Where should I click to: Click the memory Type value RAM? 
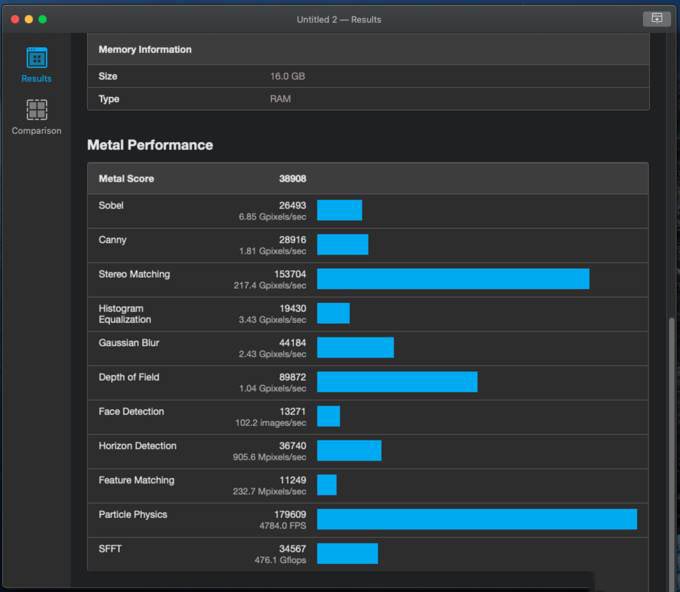[x=280, y=99]
